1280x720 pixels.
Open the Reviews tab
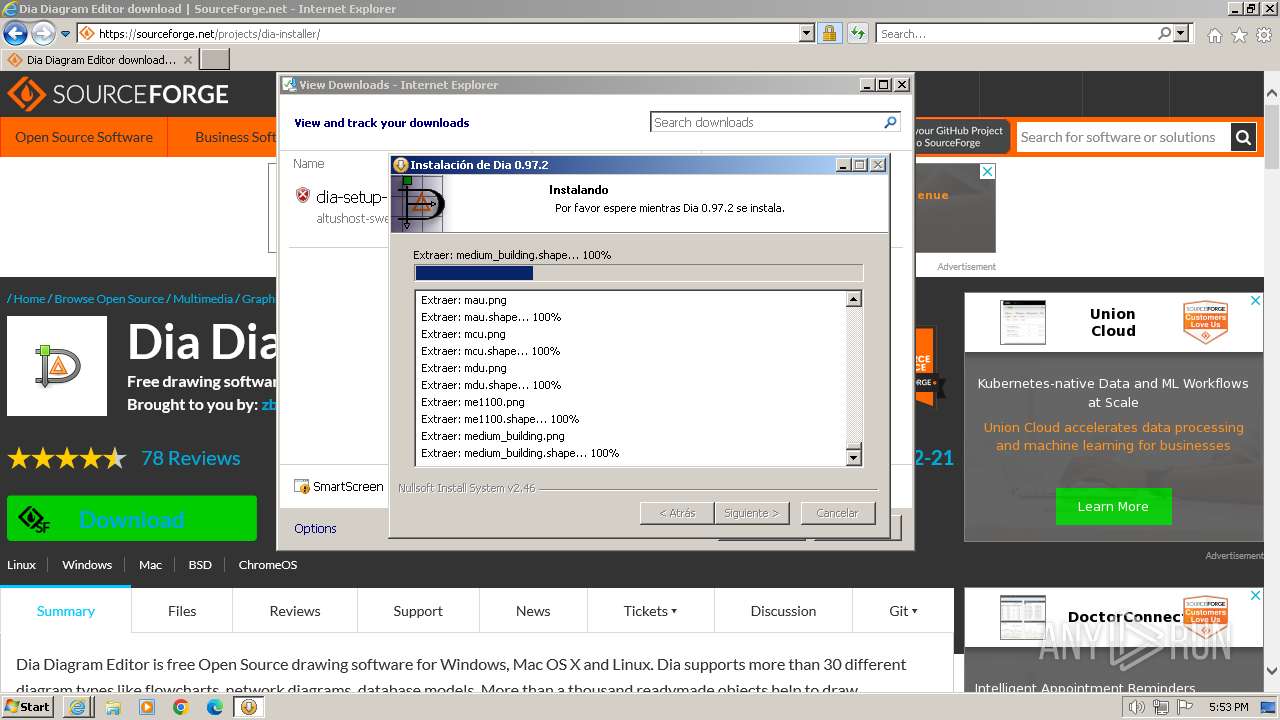coord(295,611)
